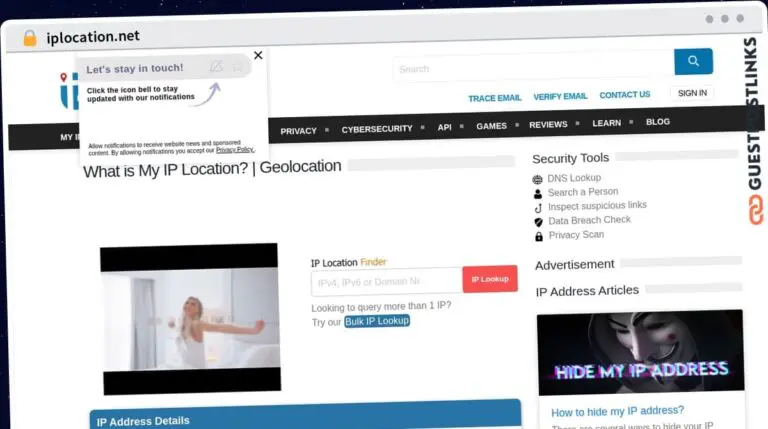Viewport: 768px width, 429px height.
Task: Open the Privacy Scan link
Action: pos(576,235)
